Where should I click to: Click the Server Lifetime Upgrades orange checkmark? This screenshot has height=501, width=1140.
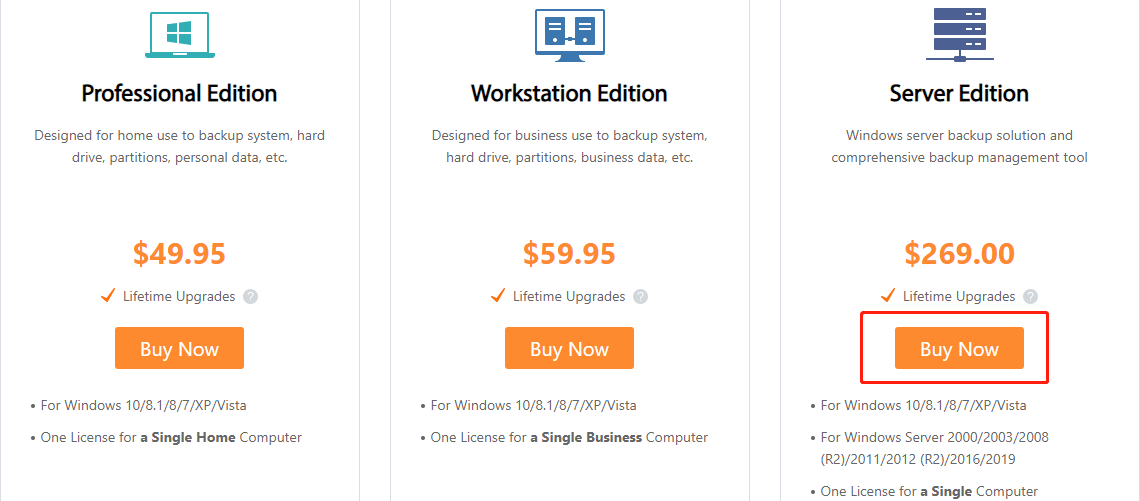pos(888,296)
